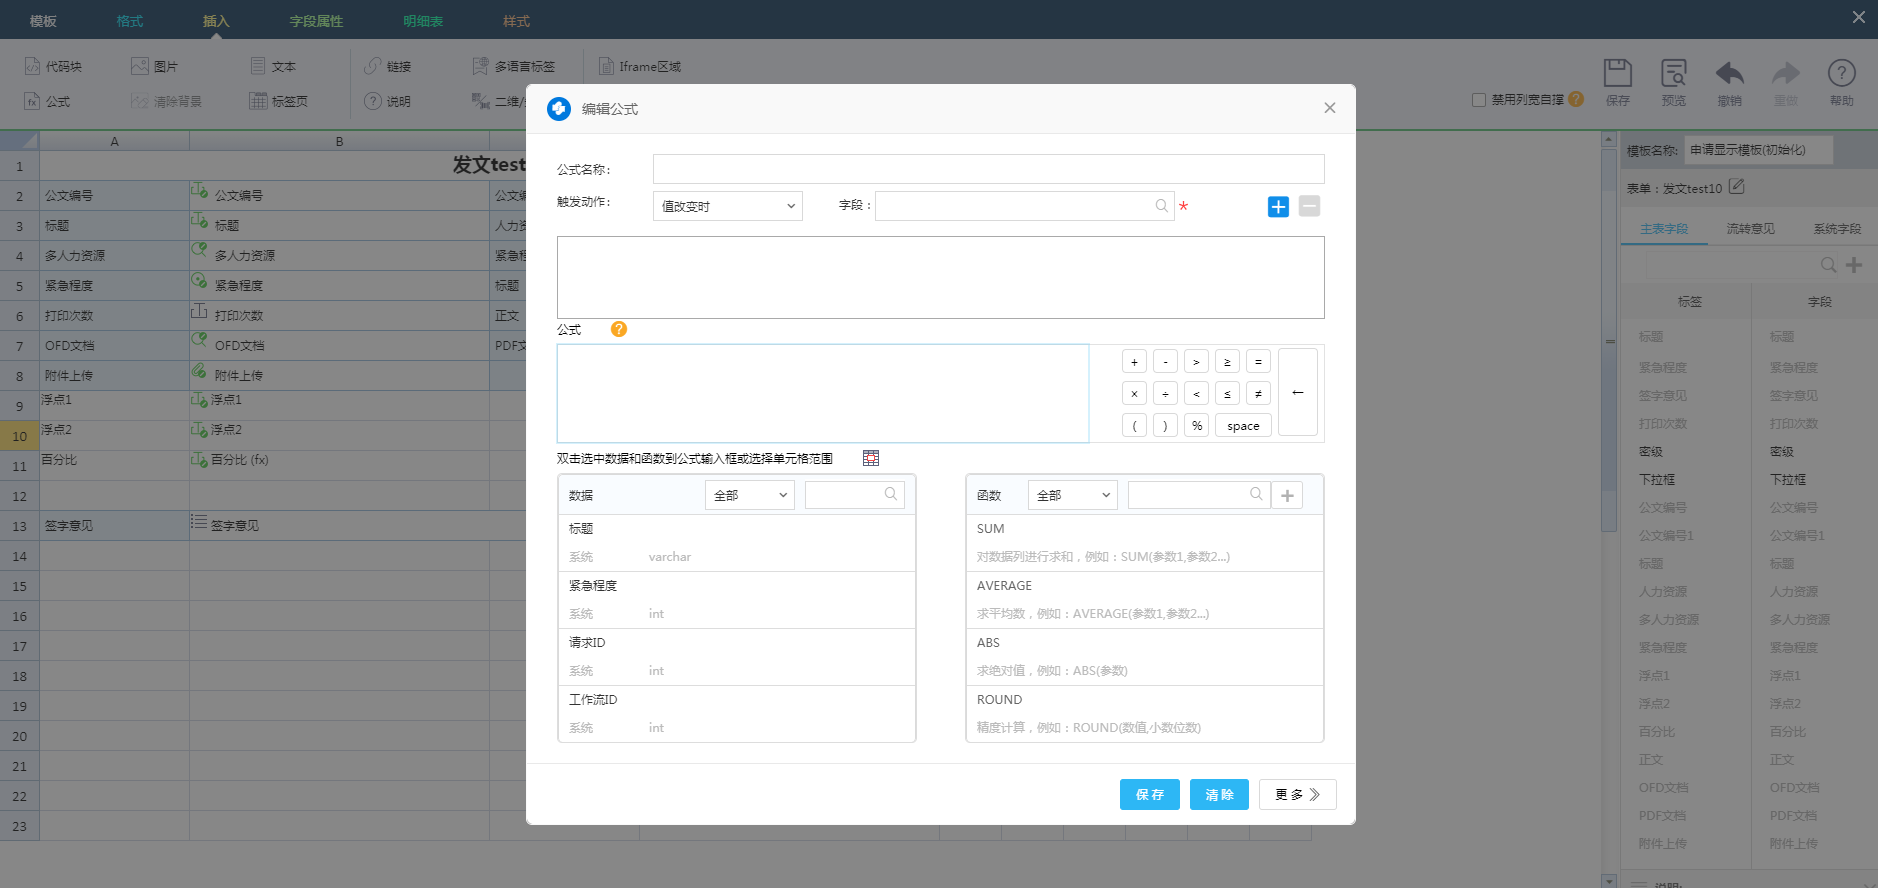Expand the 更多 options button

click(1297, 794)
